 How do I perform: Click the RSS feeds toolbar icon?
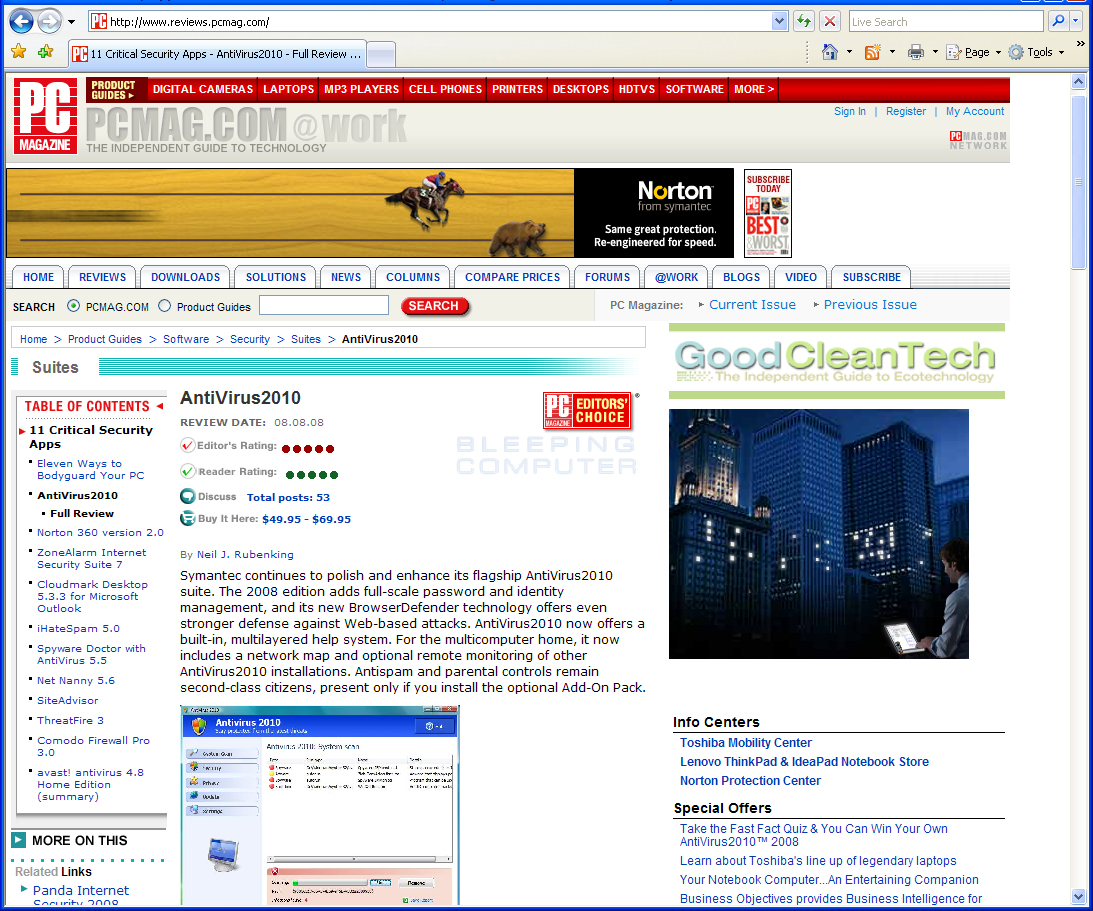(x=873, y=52)
